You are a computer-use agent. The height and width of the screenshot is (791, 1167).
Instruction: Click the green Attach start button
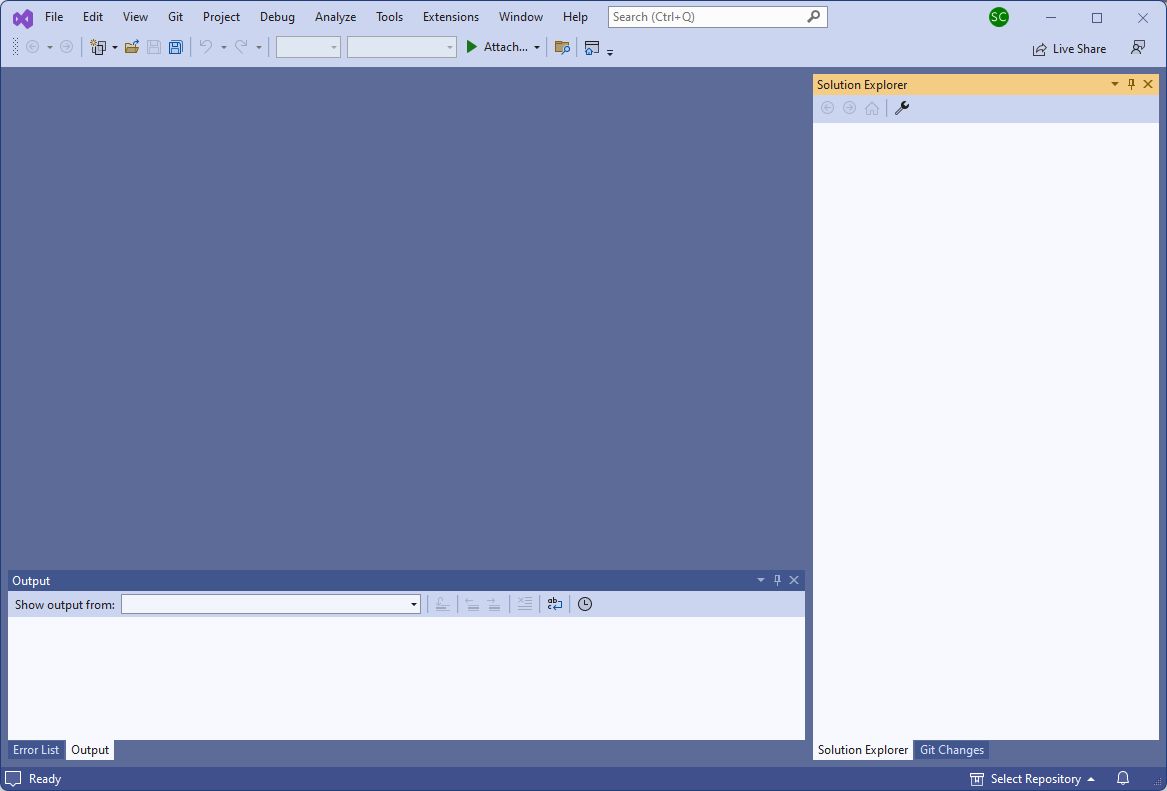click(x=496, y=47)
